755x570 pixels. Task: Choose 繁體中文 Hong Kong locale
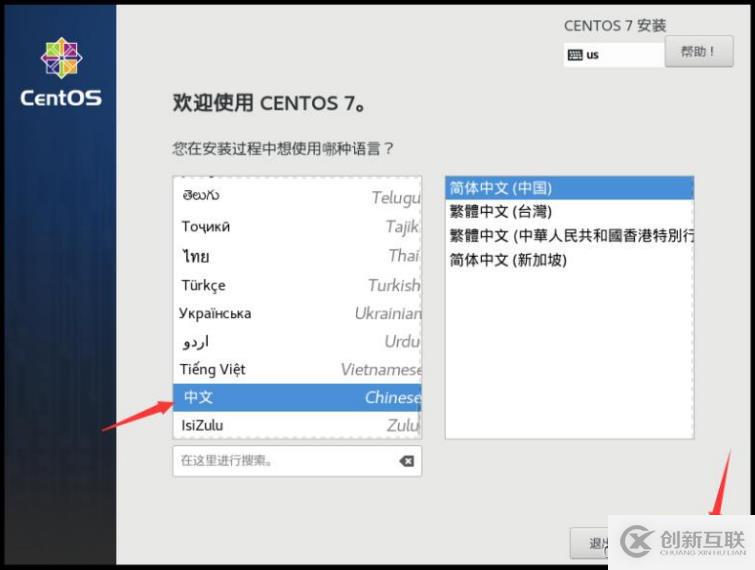(570, 235)
